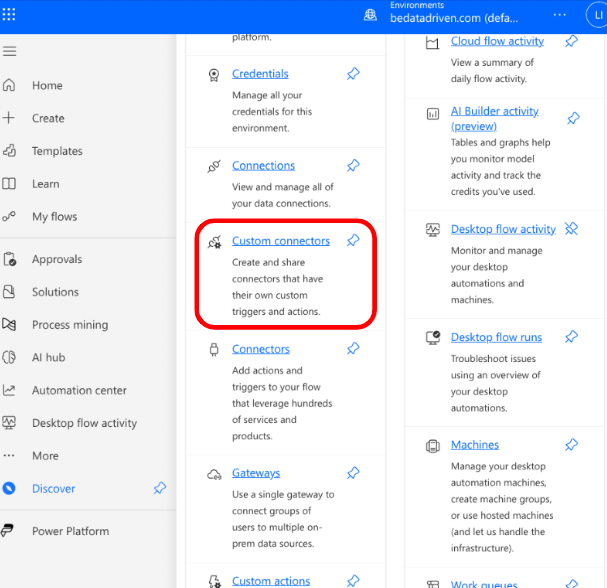Click the Cloud flow activity chart icon
Screen dimensions: 607x588
(432, 43)
